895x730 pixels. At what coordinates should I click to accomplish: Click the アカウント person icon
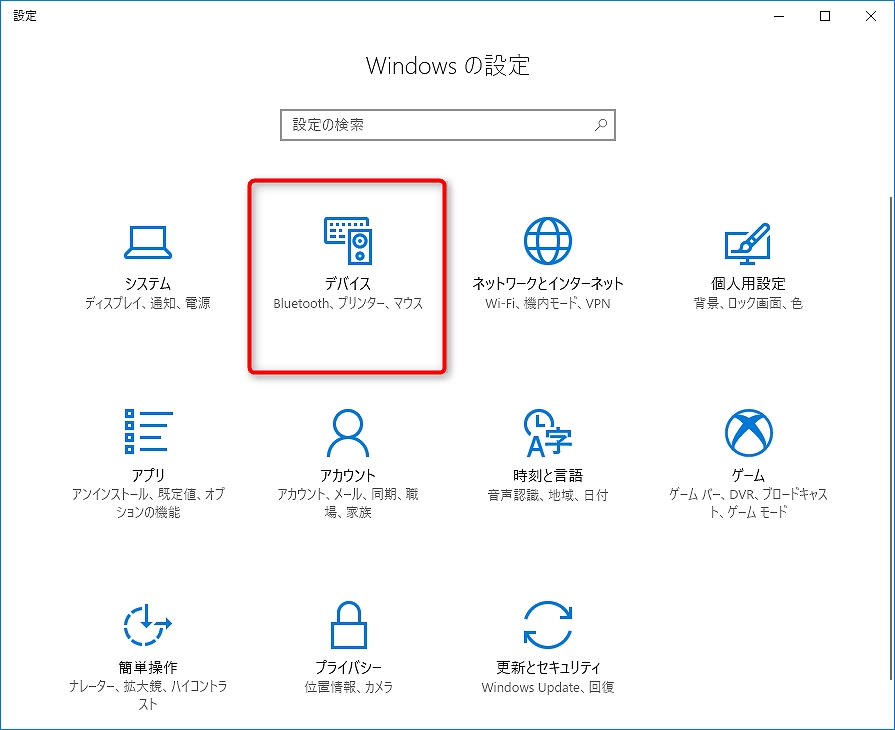[347, 432]
